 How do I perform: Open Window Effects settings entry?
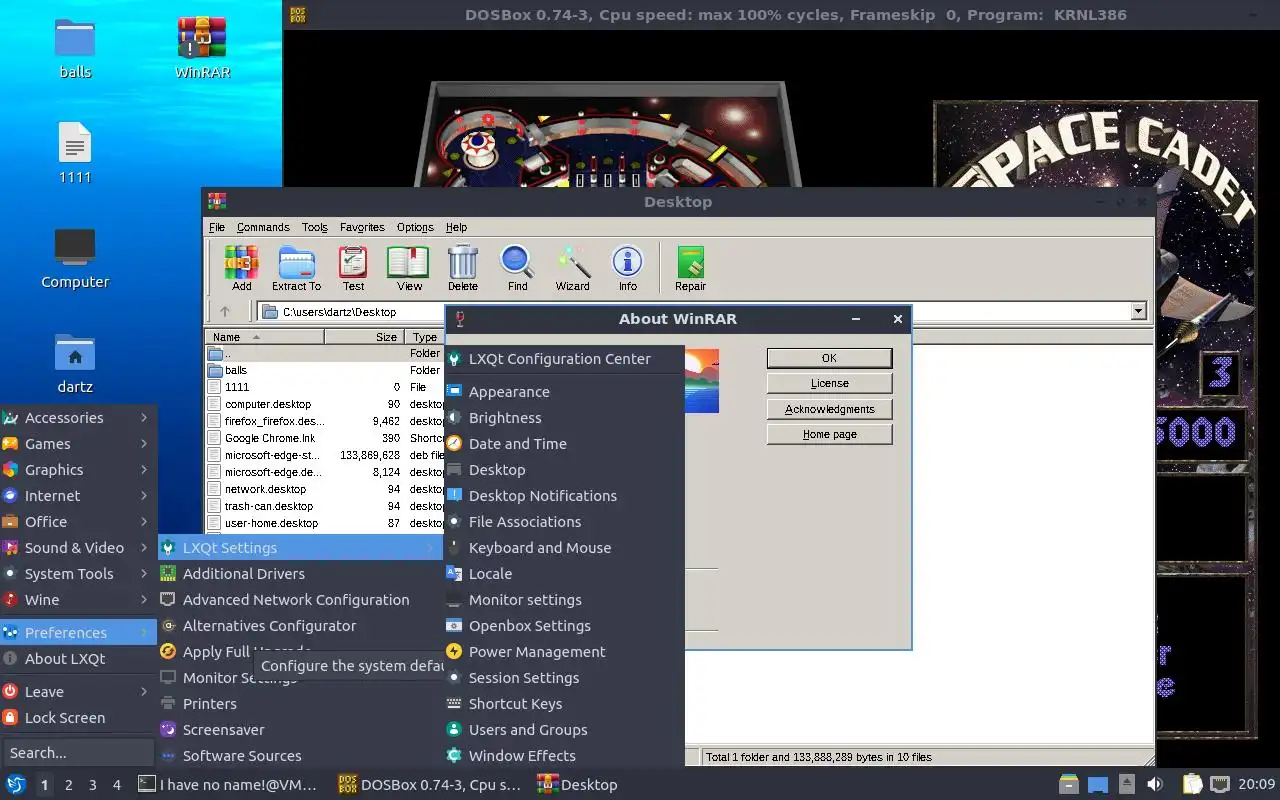pyautogui.click(x=564, y=756)
